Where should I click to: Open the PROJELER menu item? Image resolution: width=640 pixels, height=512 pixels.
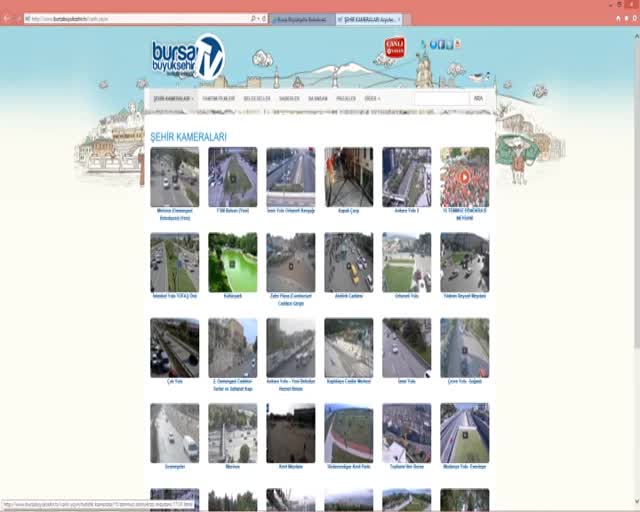click(346, 99)
